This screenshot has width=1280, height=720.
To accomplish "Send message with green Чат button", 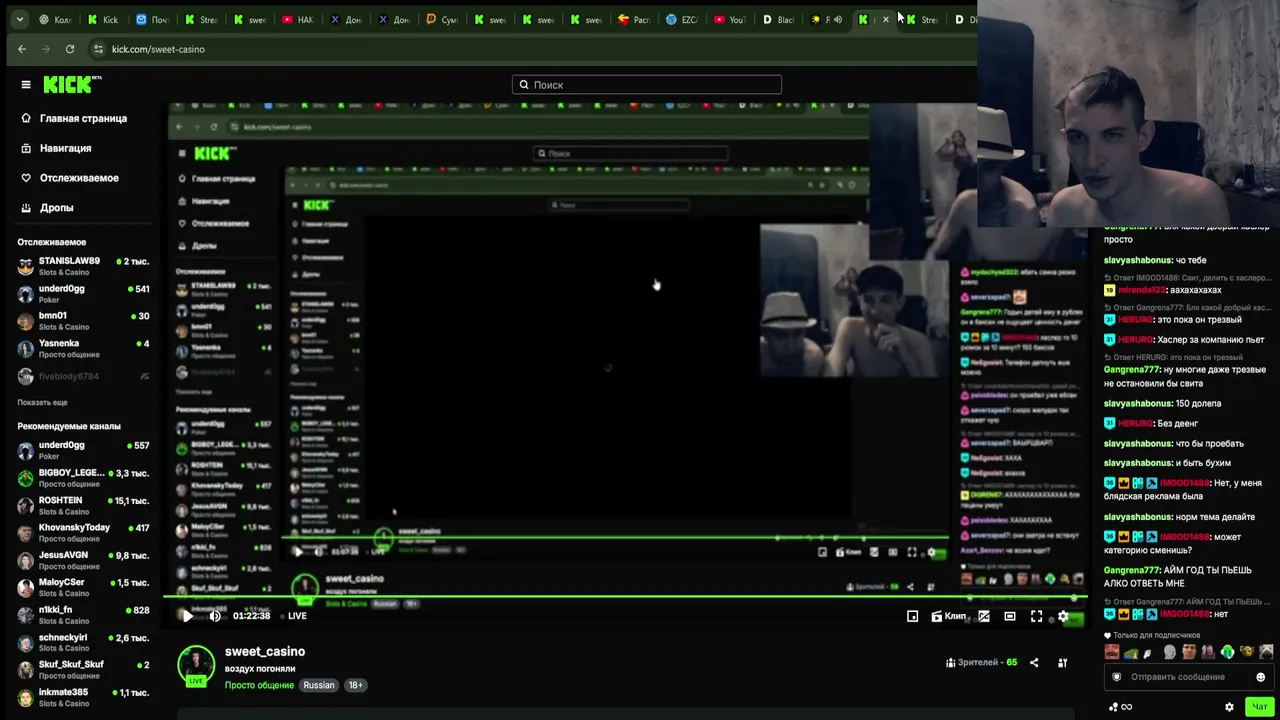I will (x=1259, y=707).
